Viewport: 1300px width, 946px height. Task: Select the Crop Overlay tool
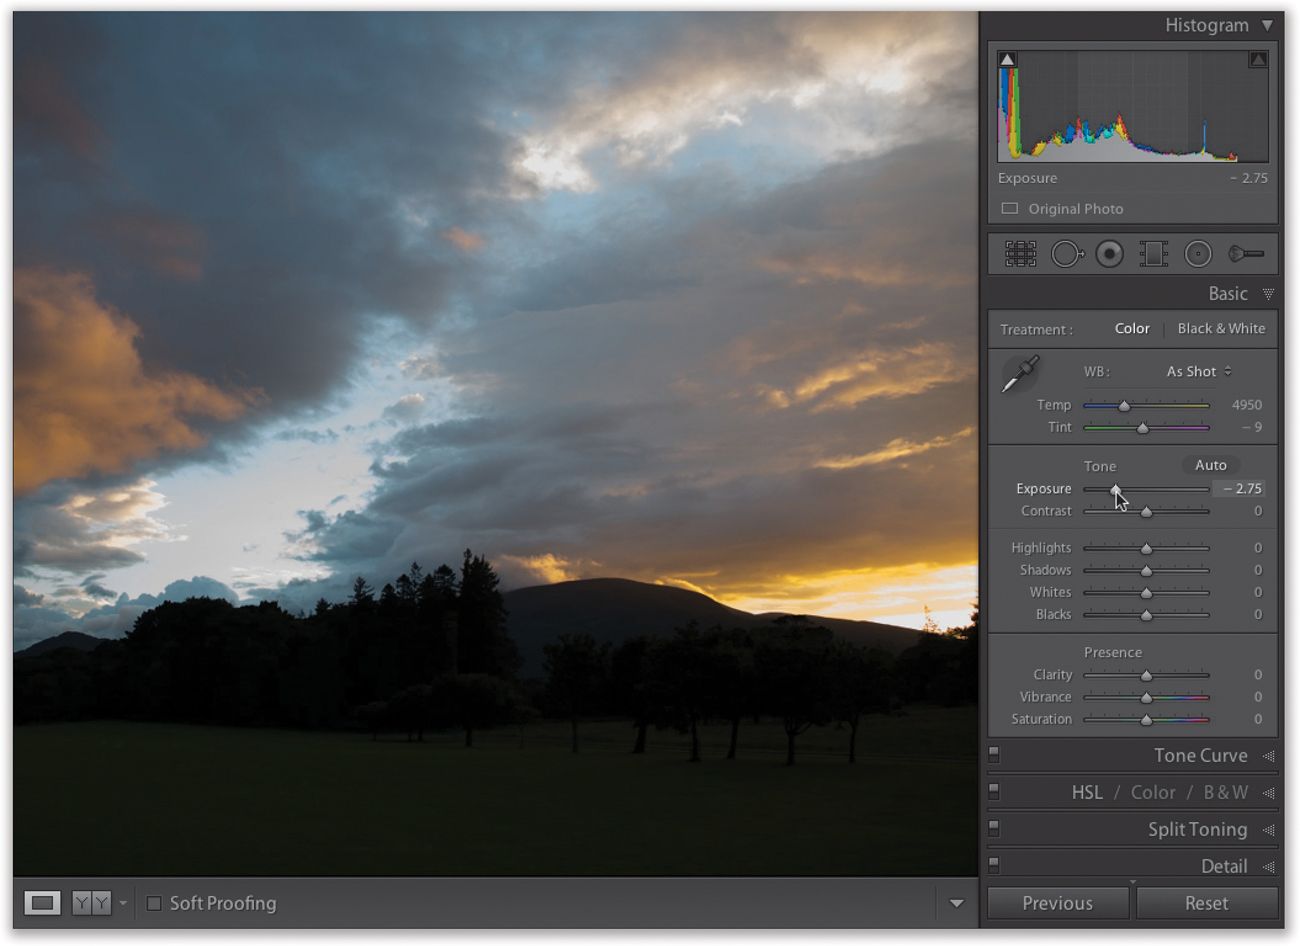1020,254
